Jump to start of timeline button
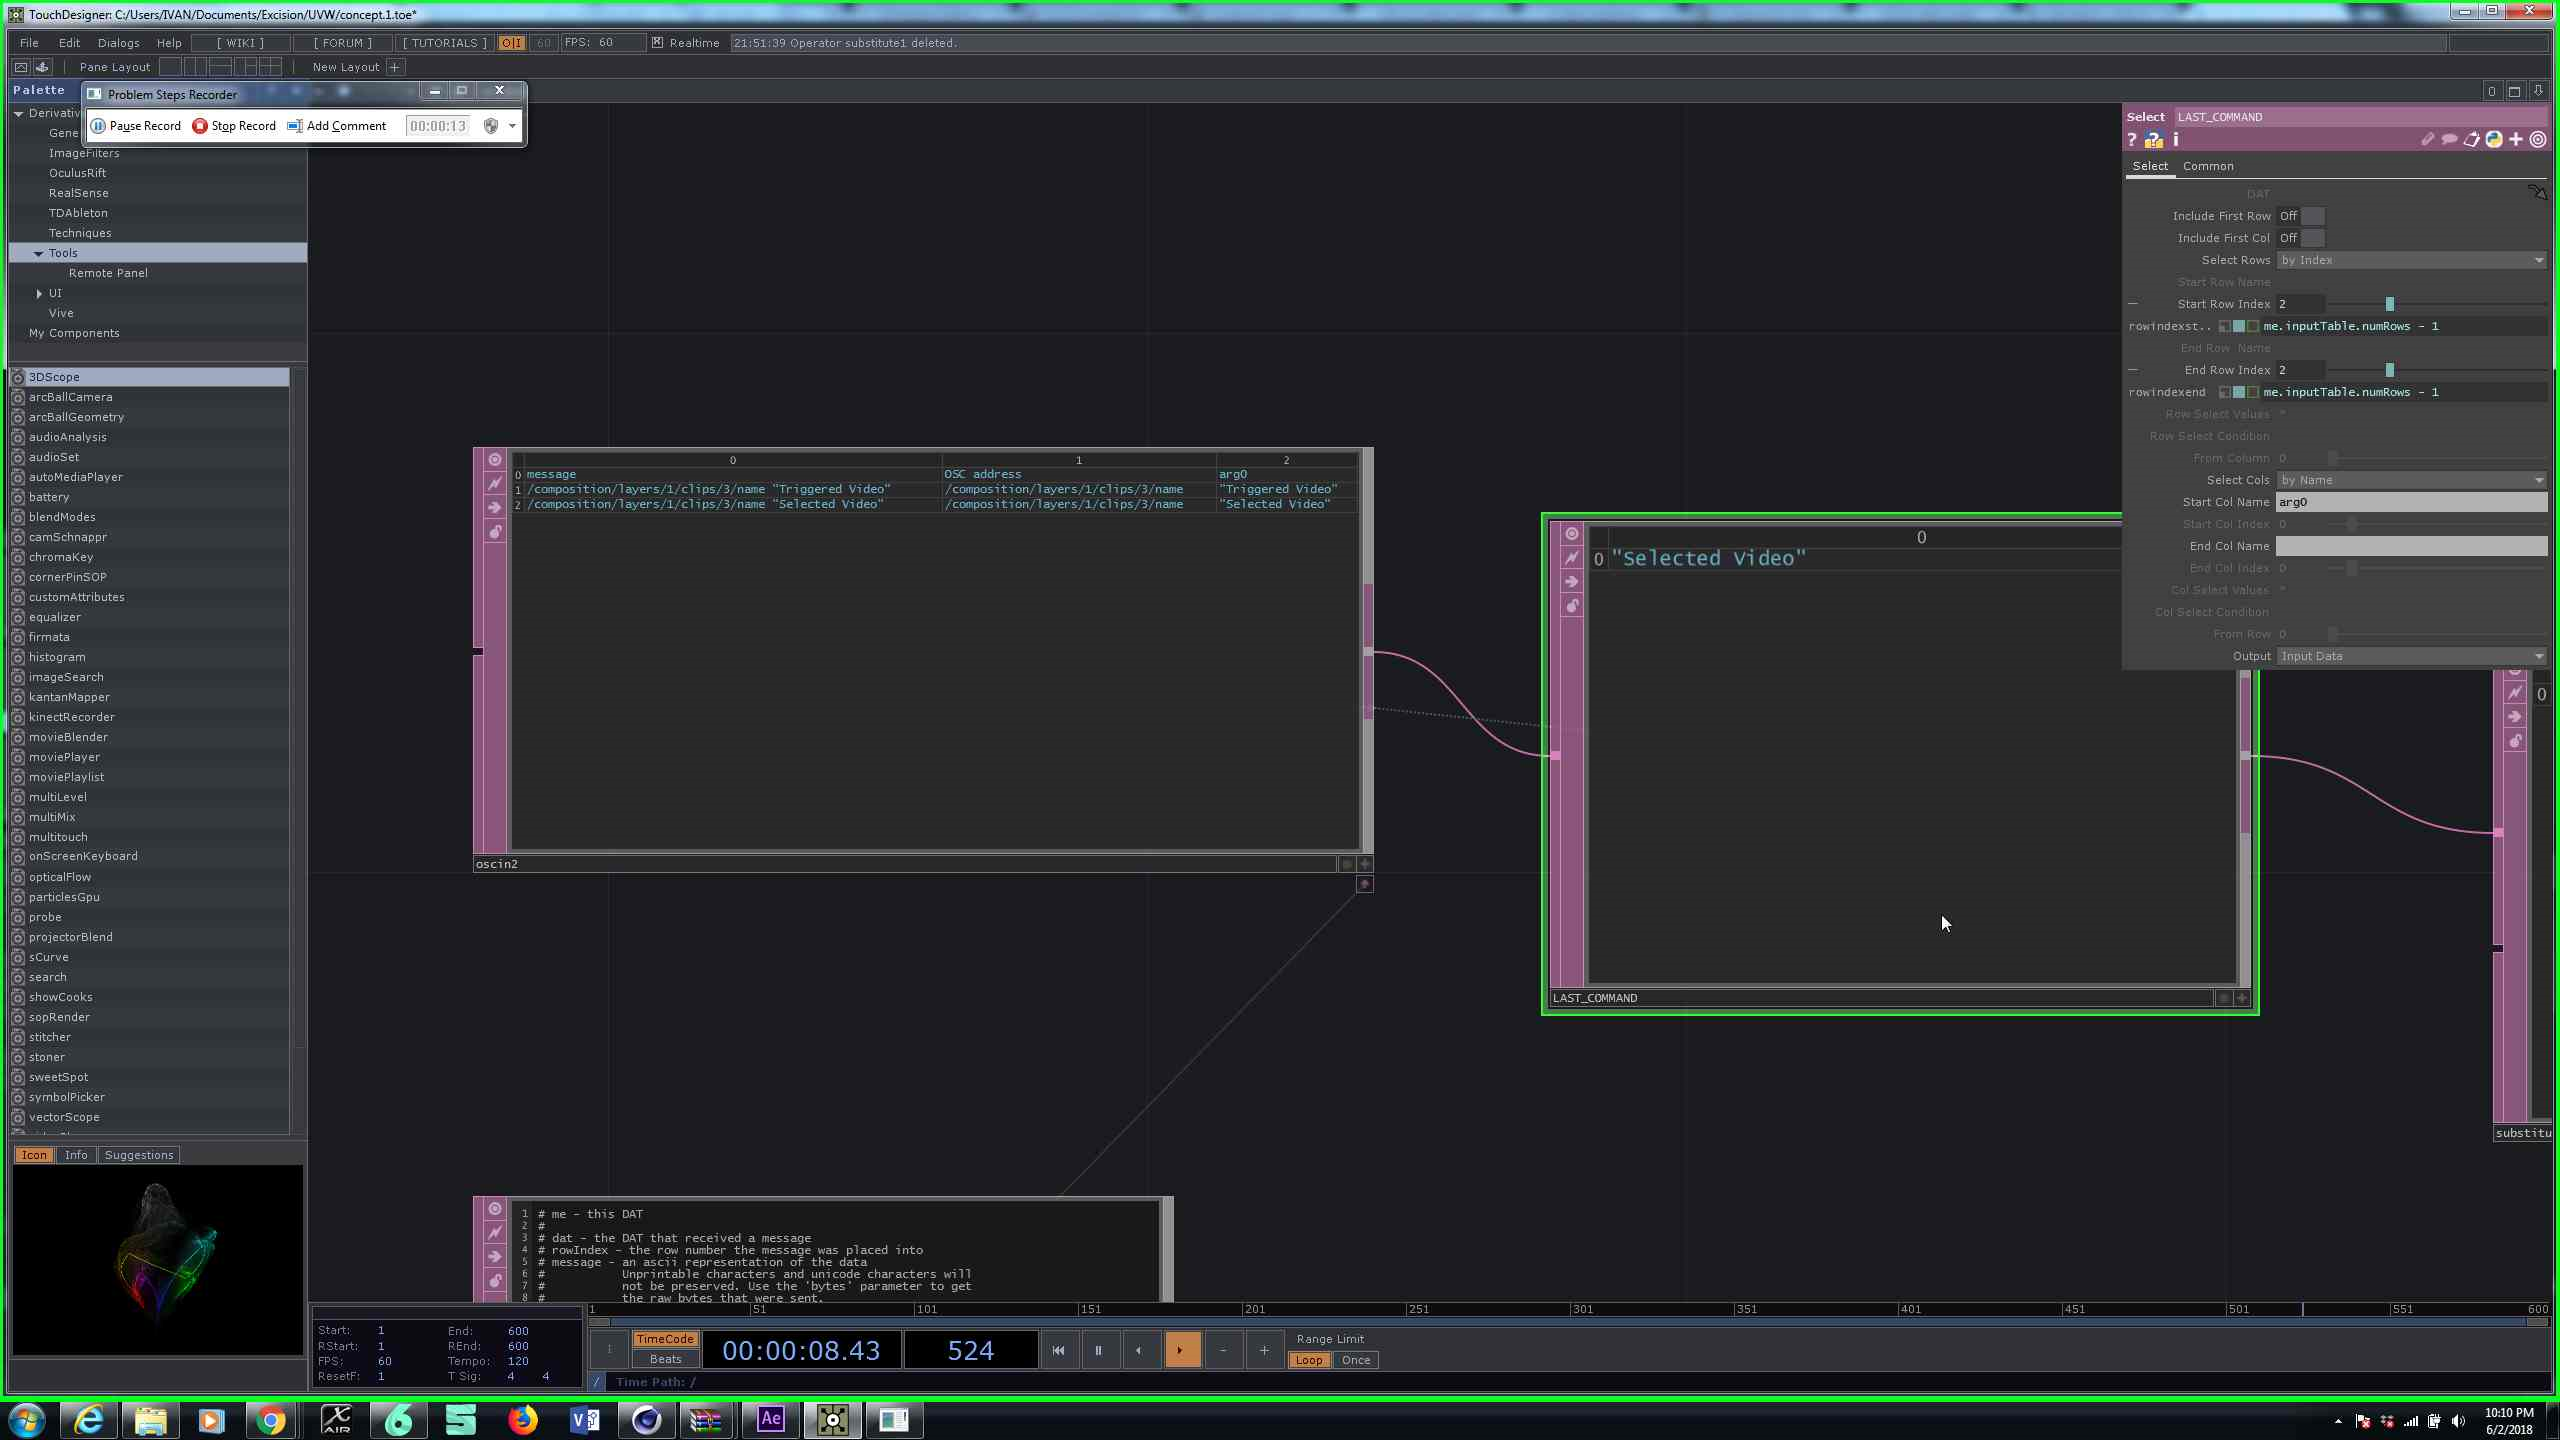The width and height of the screenshot is (2560, 1440). 1058,1350
